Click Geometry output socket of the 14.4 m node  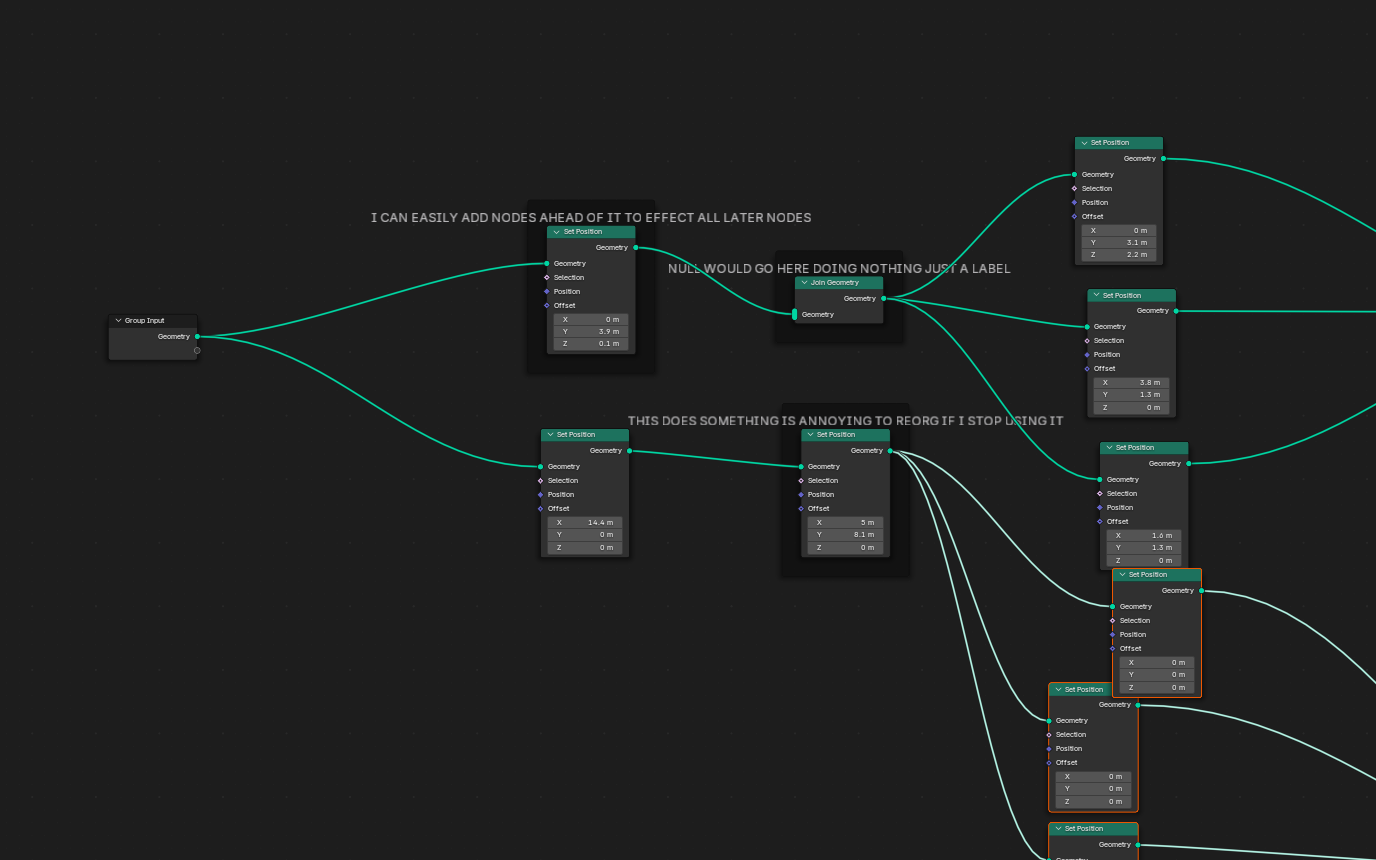[x=629, y=451]
